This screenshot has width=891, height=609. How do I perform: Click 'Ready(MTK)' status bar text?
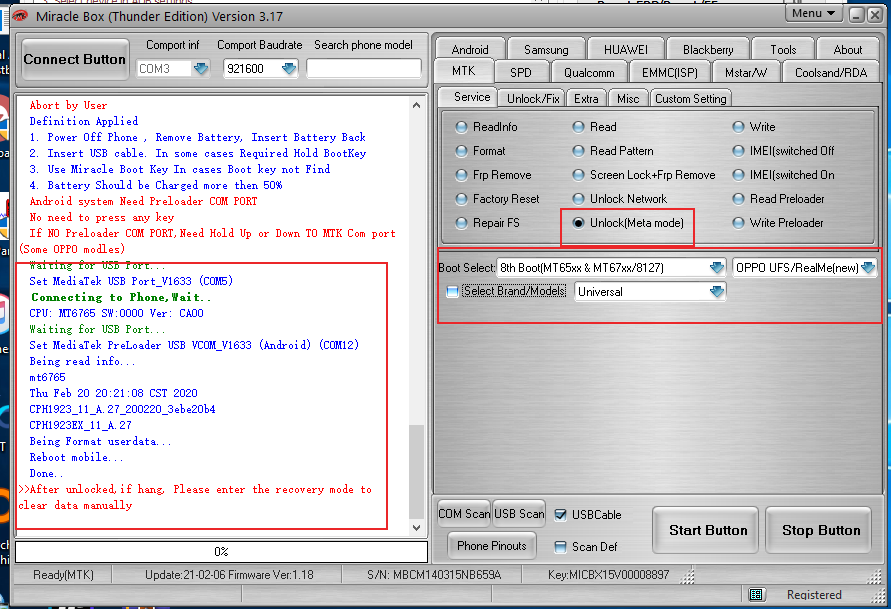[x=63, y=575]
